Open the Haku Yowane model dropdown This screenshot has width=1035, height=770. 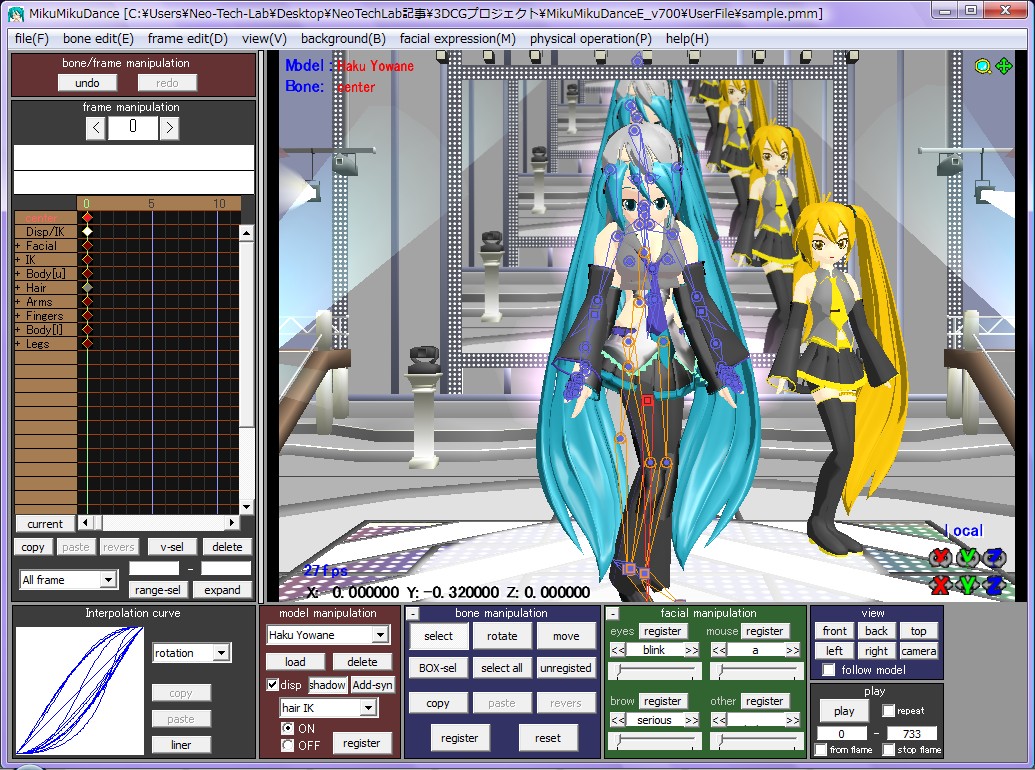(x=380, y=635)
